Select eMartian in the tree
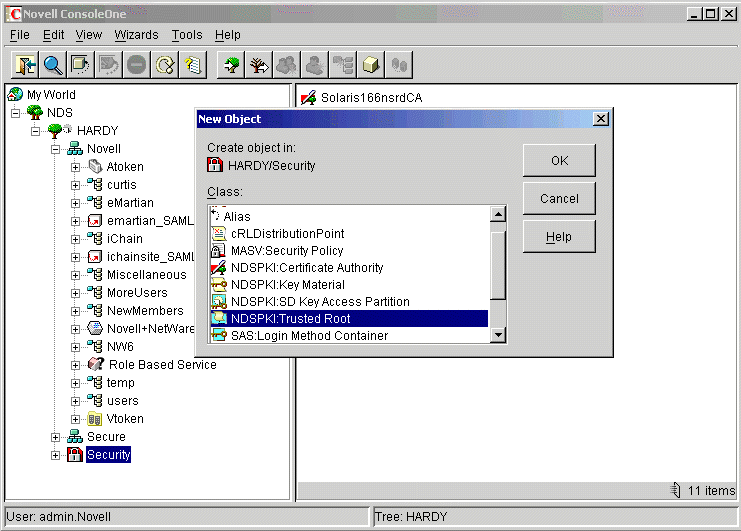This screenshot has width=741, height=531. pyautogui.click(x=130, y=203)
